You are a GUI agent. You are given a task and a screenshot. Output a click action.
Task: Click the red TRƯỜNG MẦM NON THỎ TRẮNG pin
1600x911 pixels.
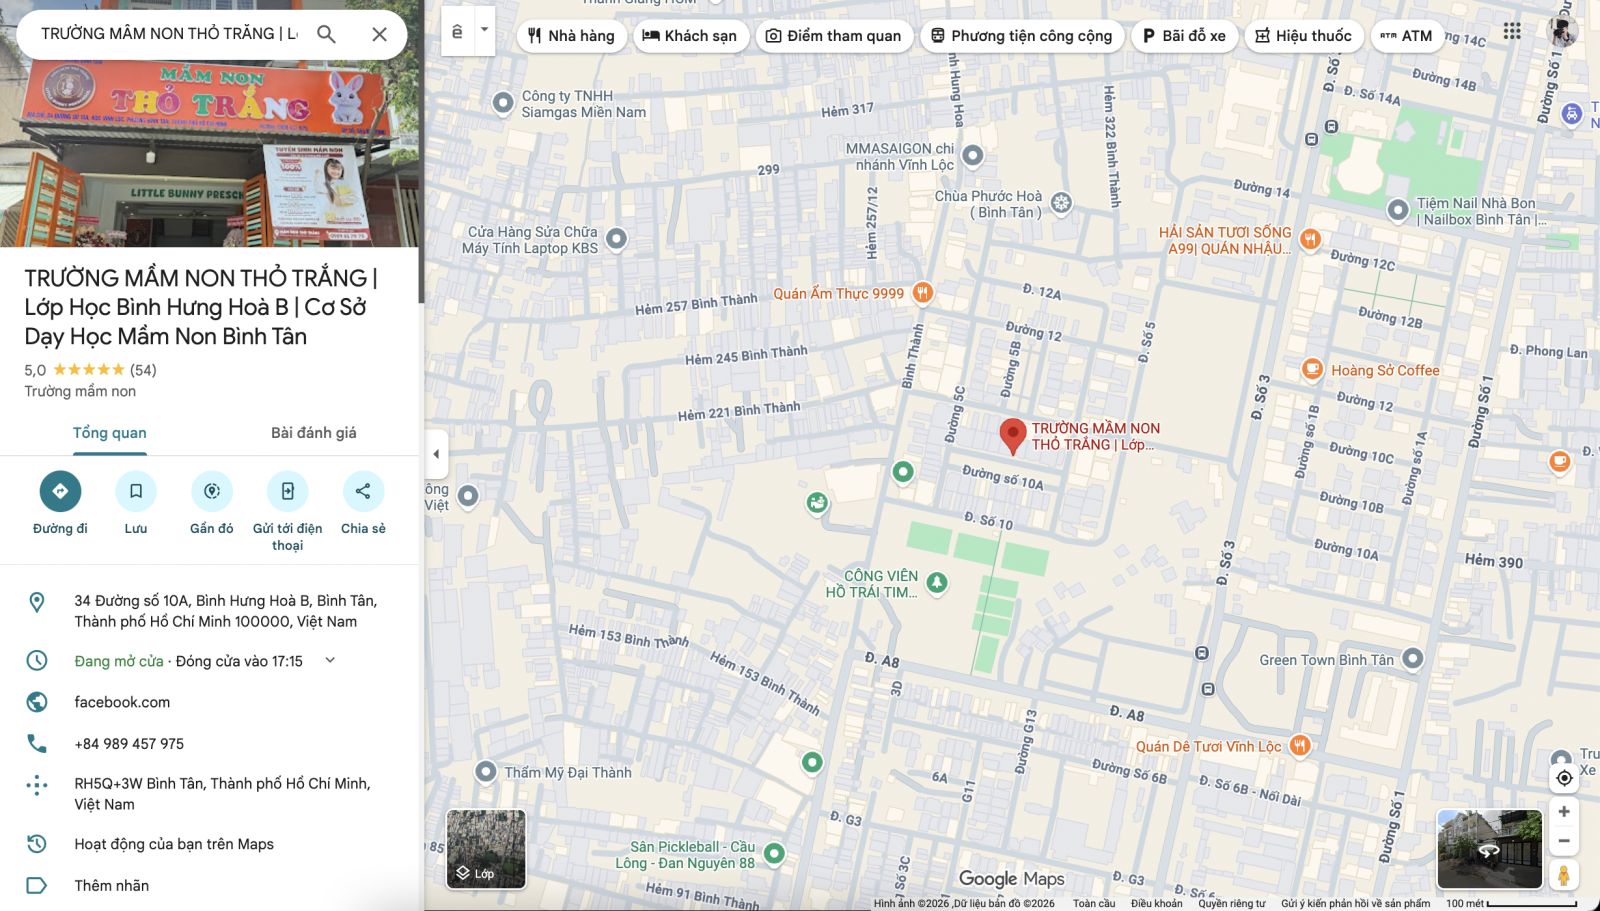[1013, 435]
